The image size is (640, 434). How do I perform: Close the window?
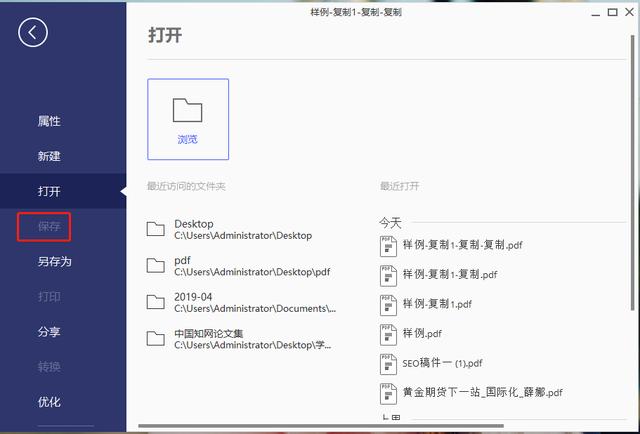(630, 12)
